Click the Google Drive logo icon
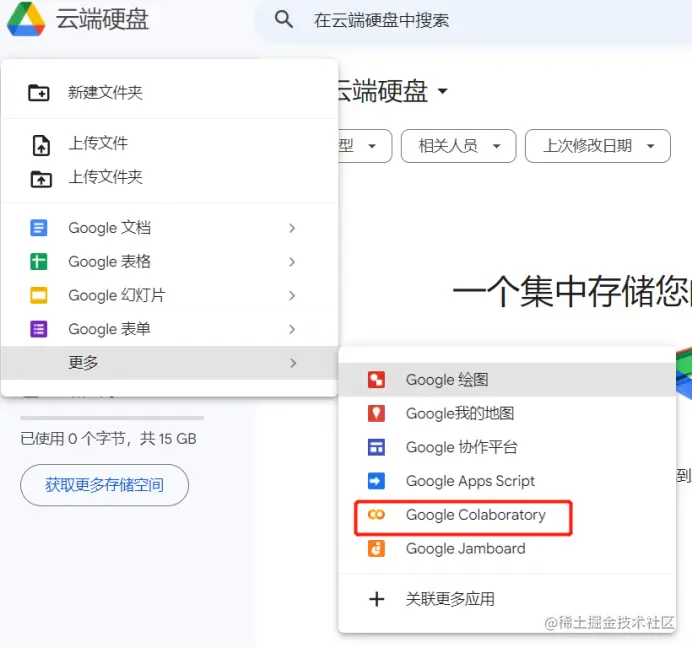 click(26, 19)
